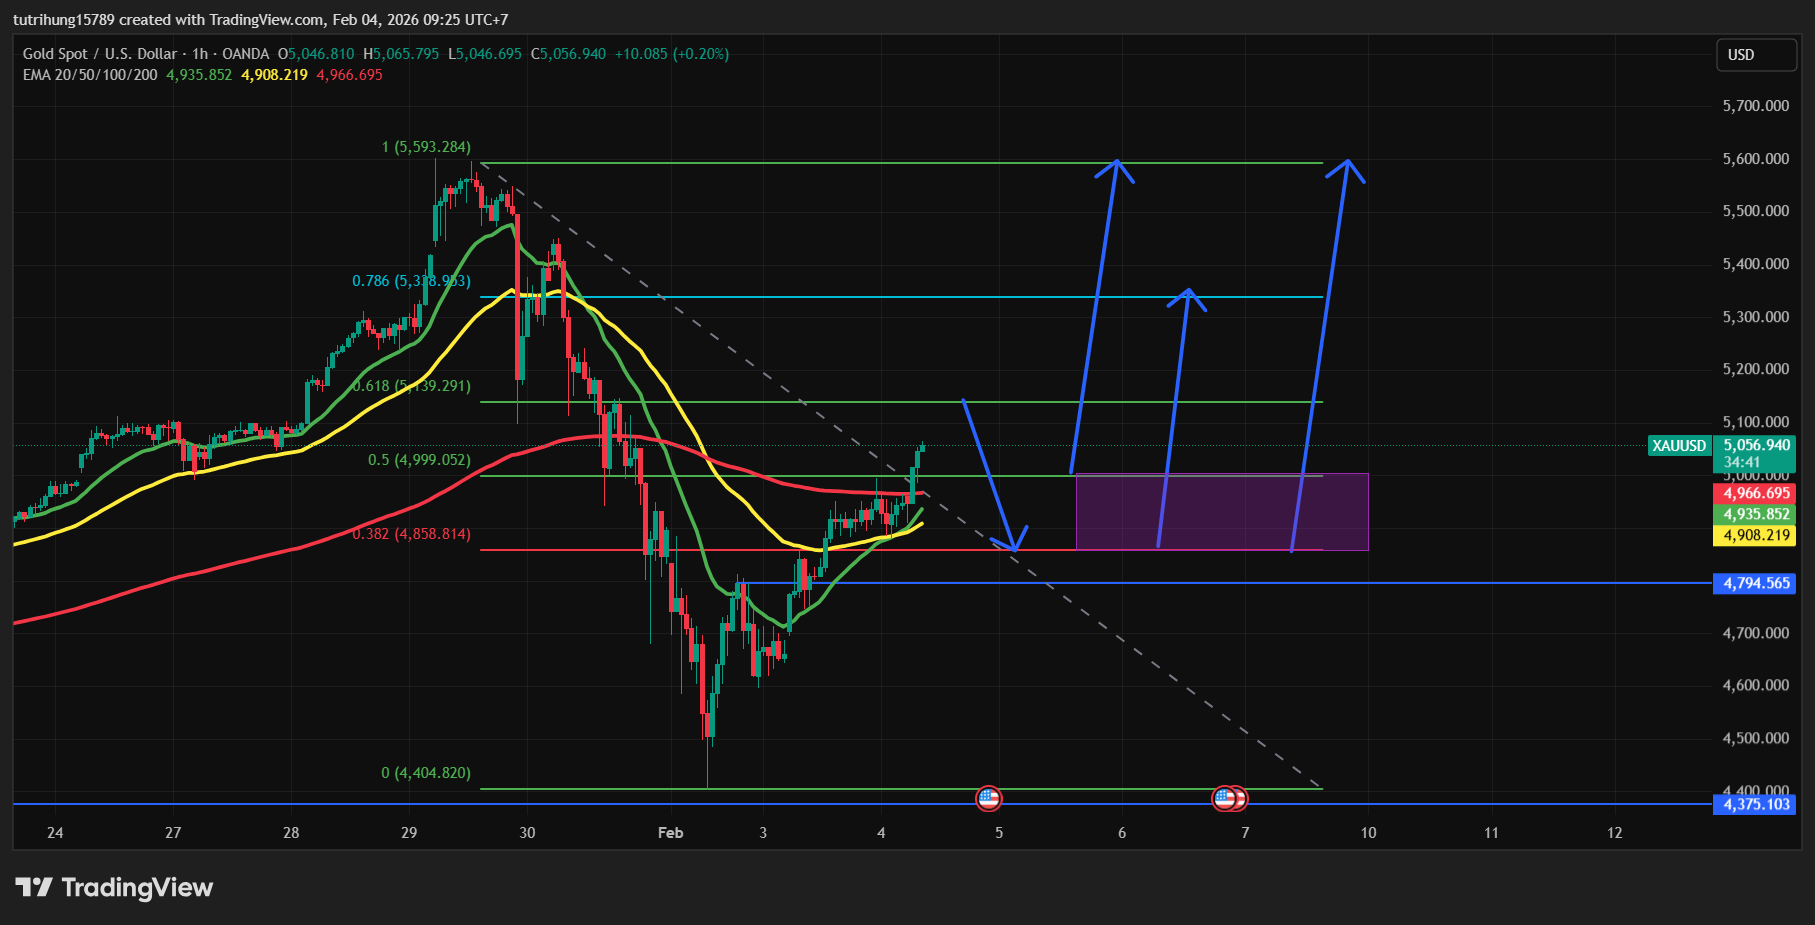Screen dimensions: 1815x925
Task: Click the red 4,966.695 EMA price tag
Action: (x=1755, y=493)
